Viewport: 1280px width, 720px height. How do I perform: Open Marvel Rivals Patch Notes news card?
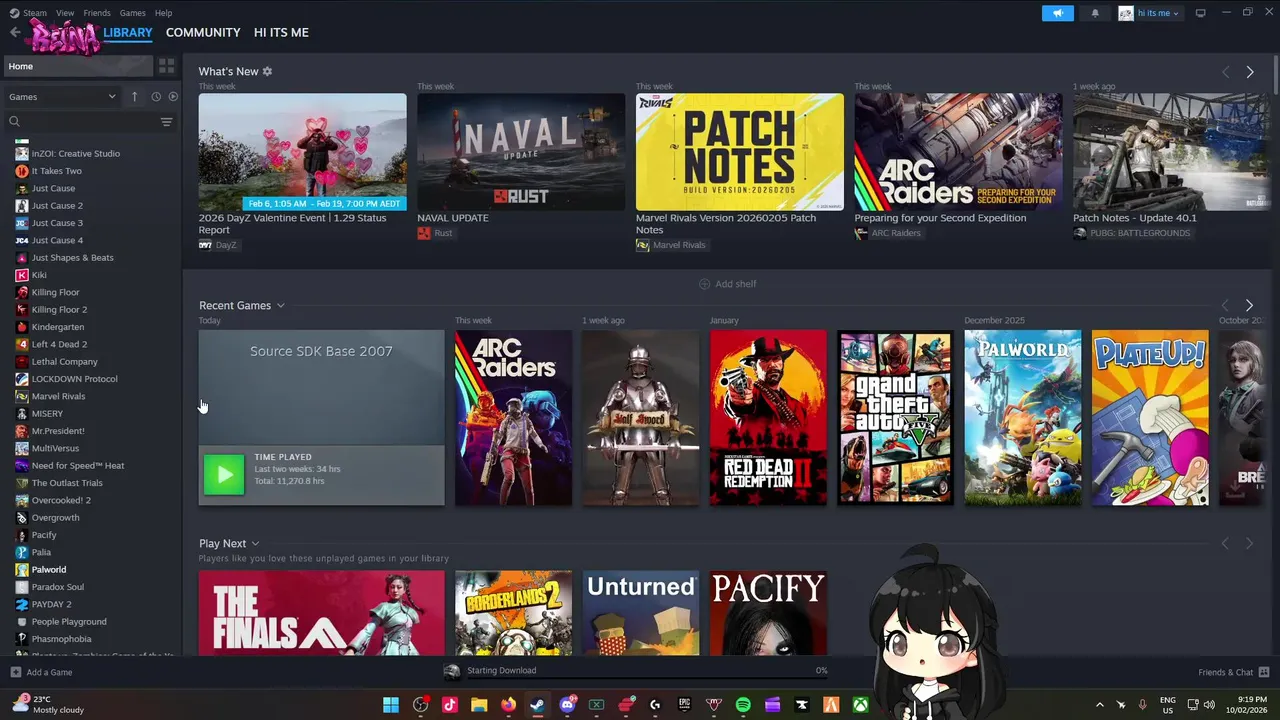[740, 152]
